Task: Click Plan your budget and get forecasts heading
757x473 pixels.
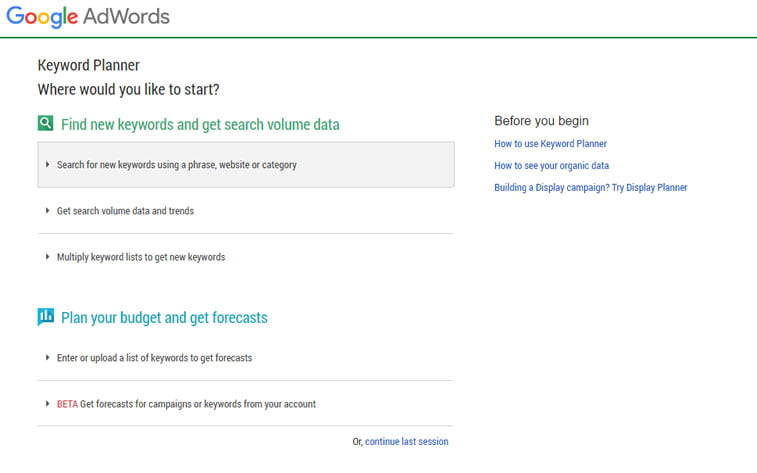Action: [x=164, y=318]
